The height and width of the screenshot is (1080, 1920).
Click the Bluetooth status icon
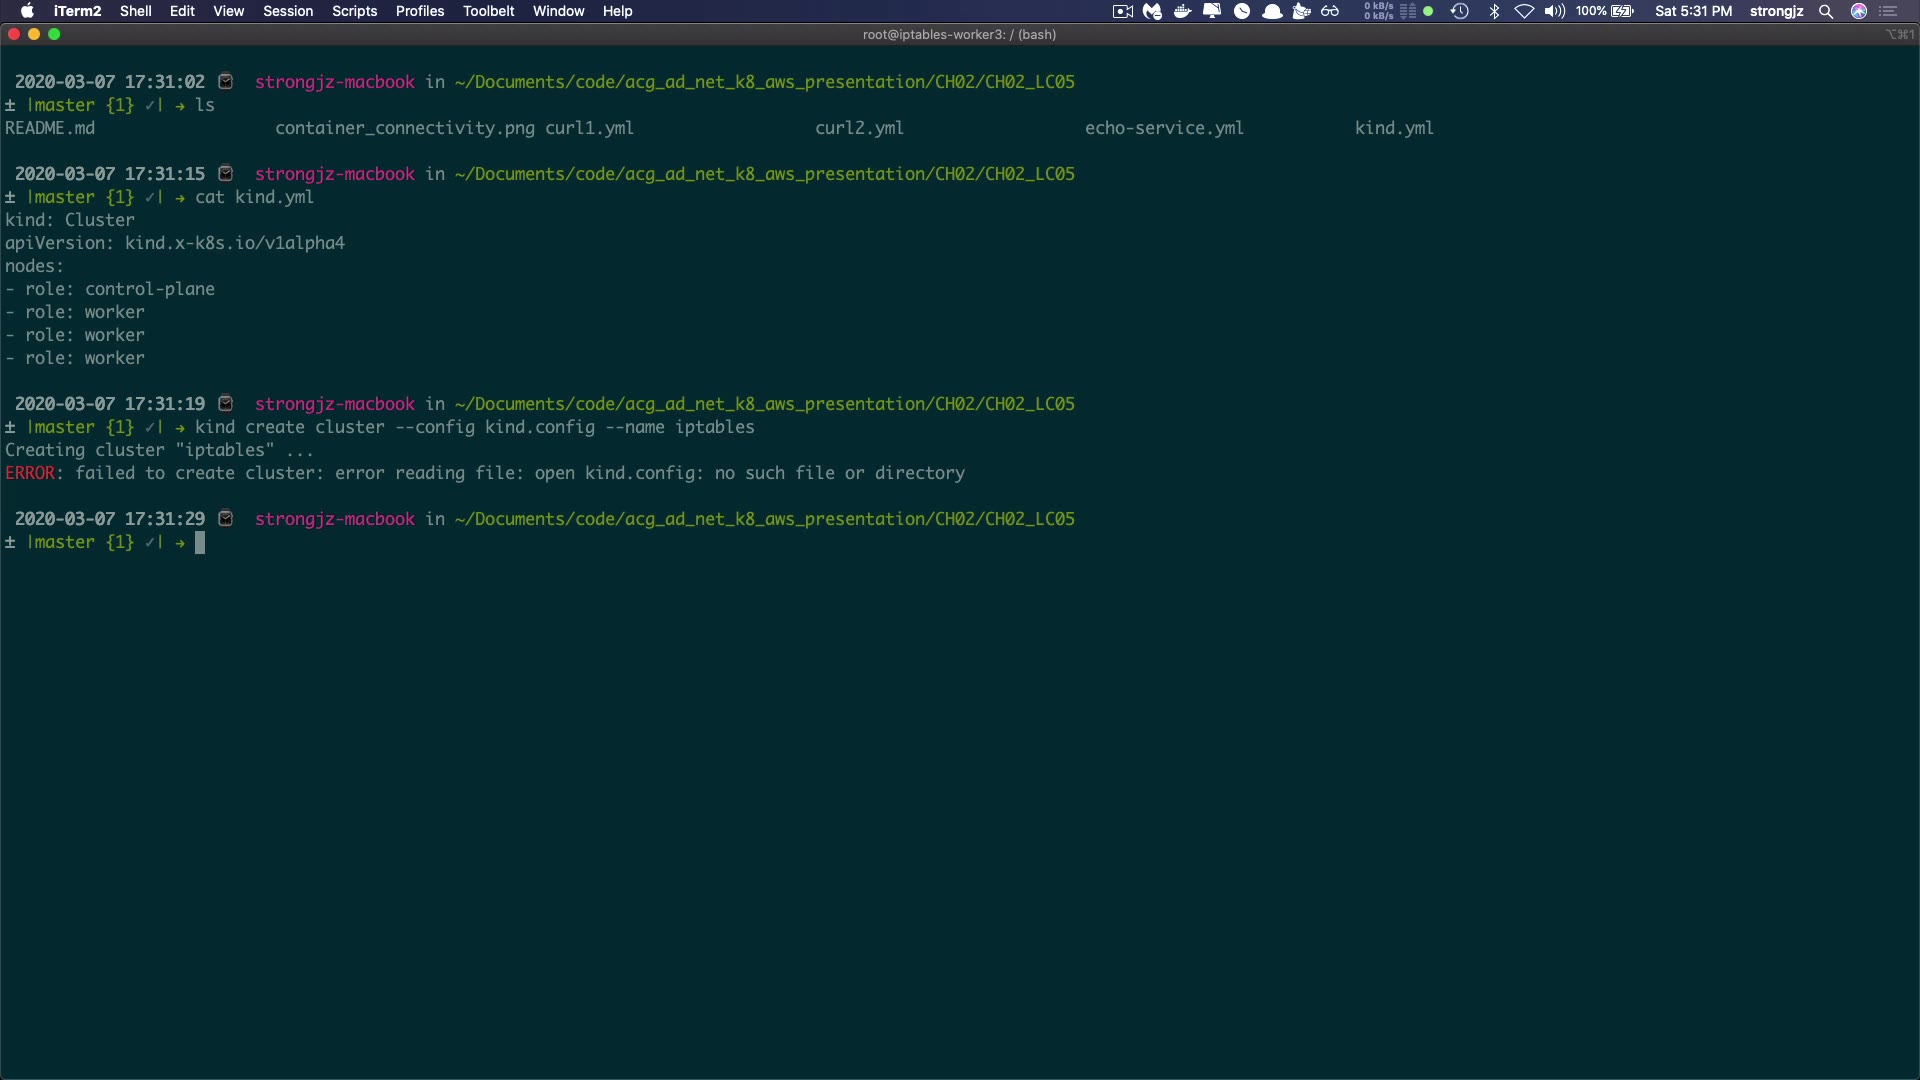1495,11
